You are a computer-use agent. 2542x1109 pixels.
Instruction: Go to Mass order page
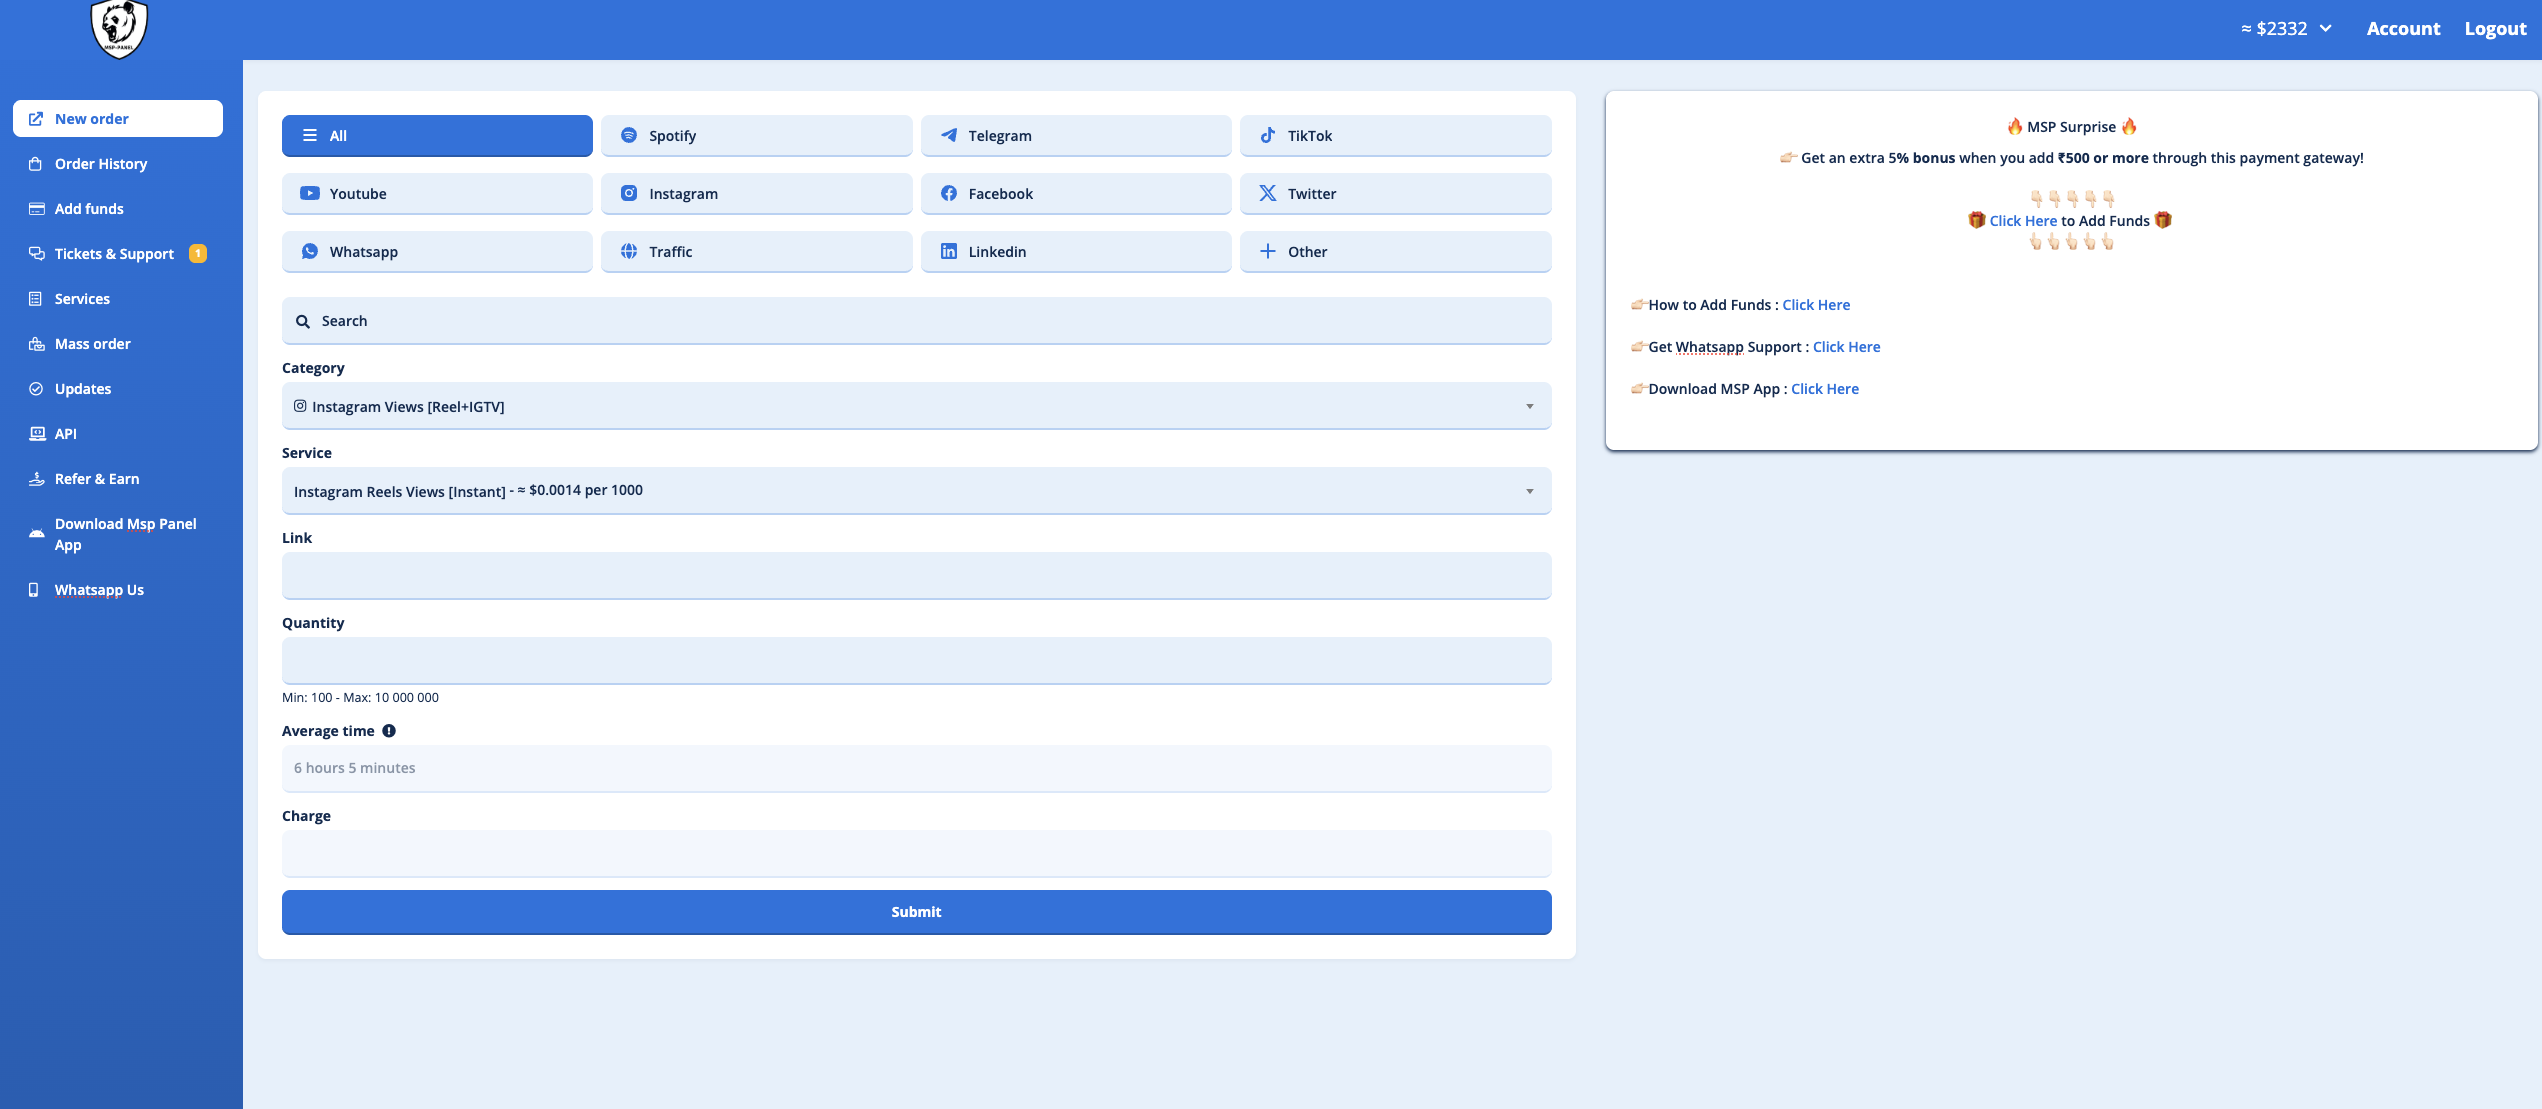[92, 344]
